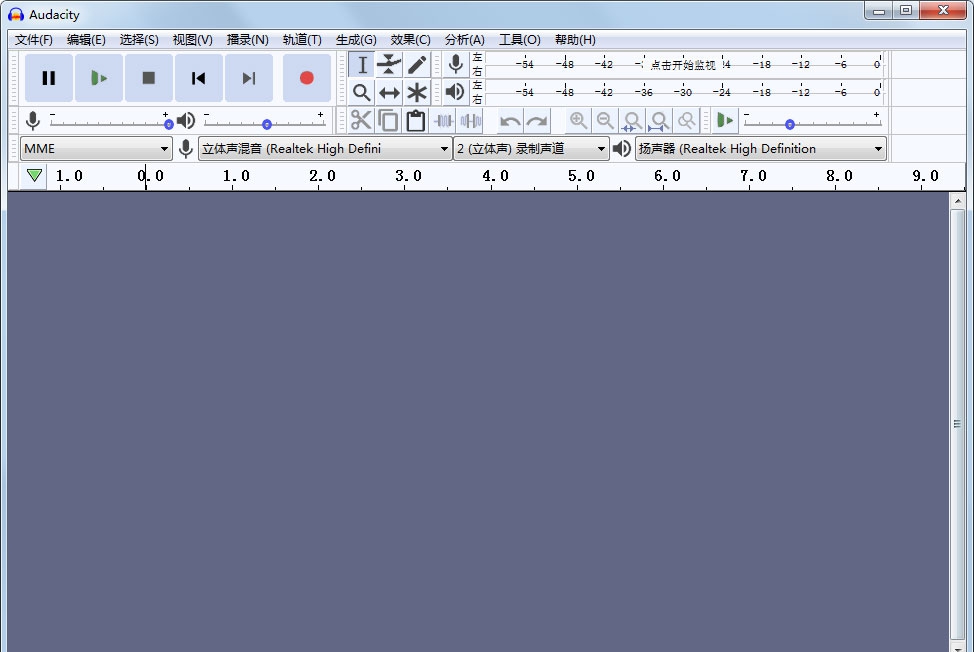The width and height of the screenshot is (974, 652).
Task: Skip to end of track
Action: (248, 78)
